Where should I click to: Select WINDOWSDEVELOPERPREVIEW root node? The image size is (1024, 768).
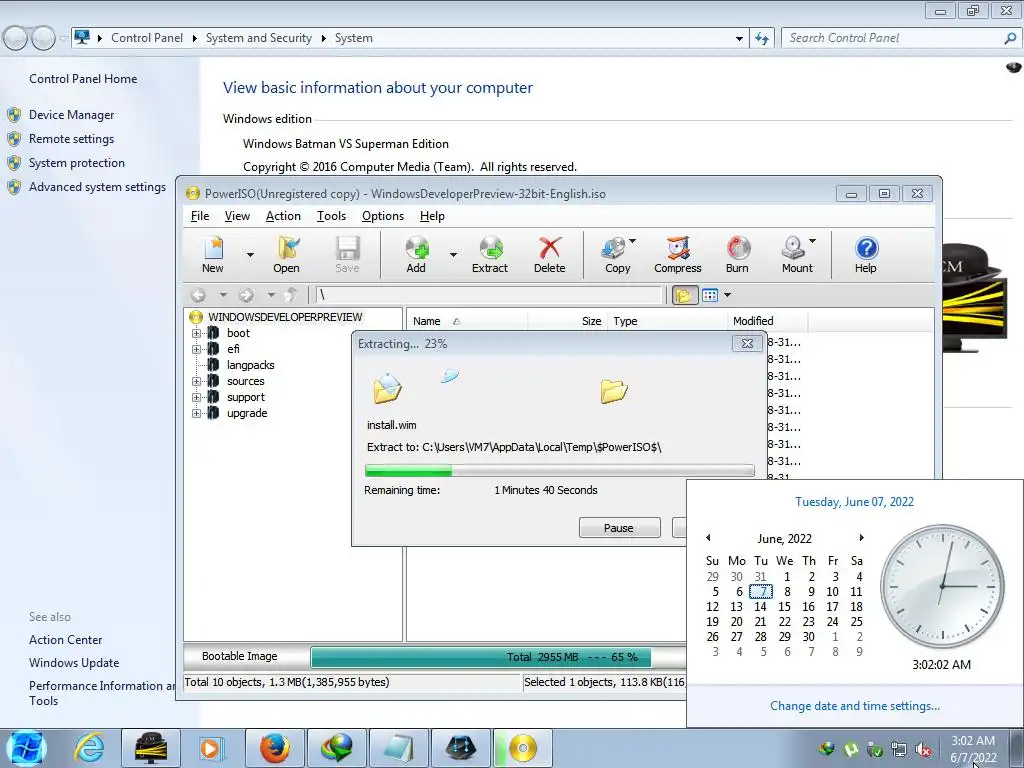pos(285,317)
